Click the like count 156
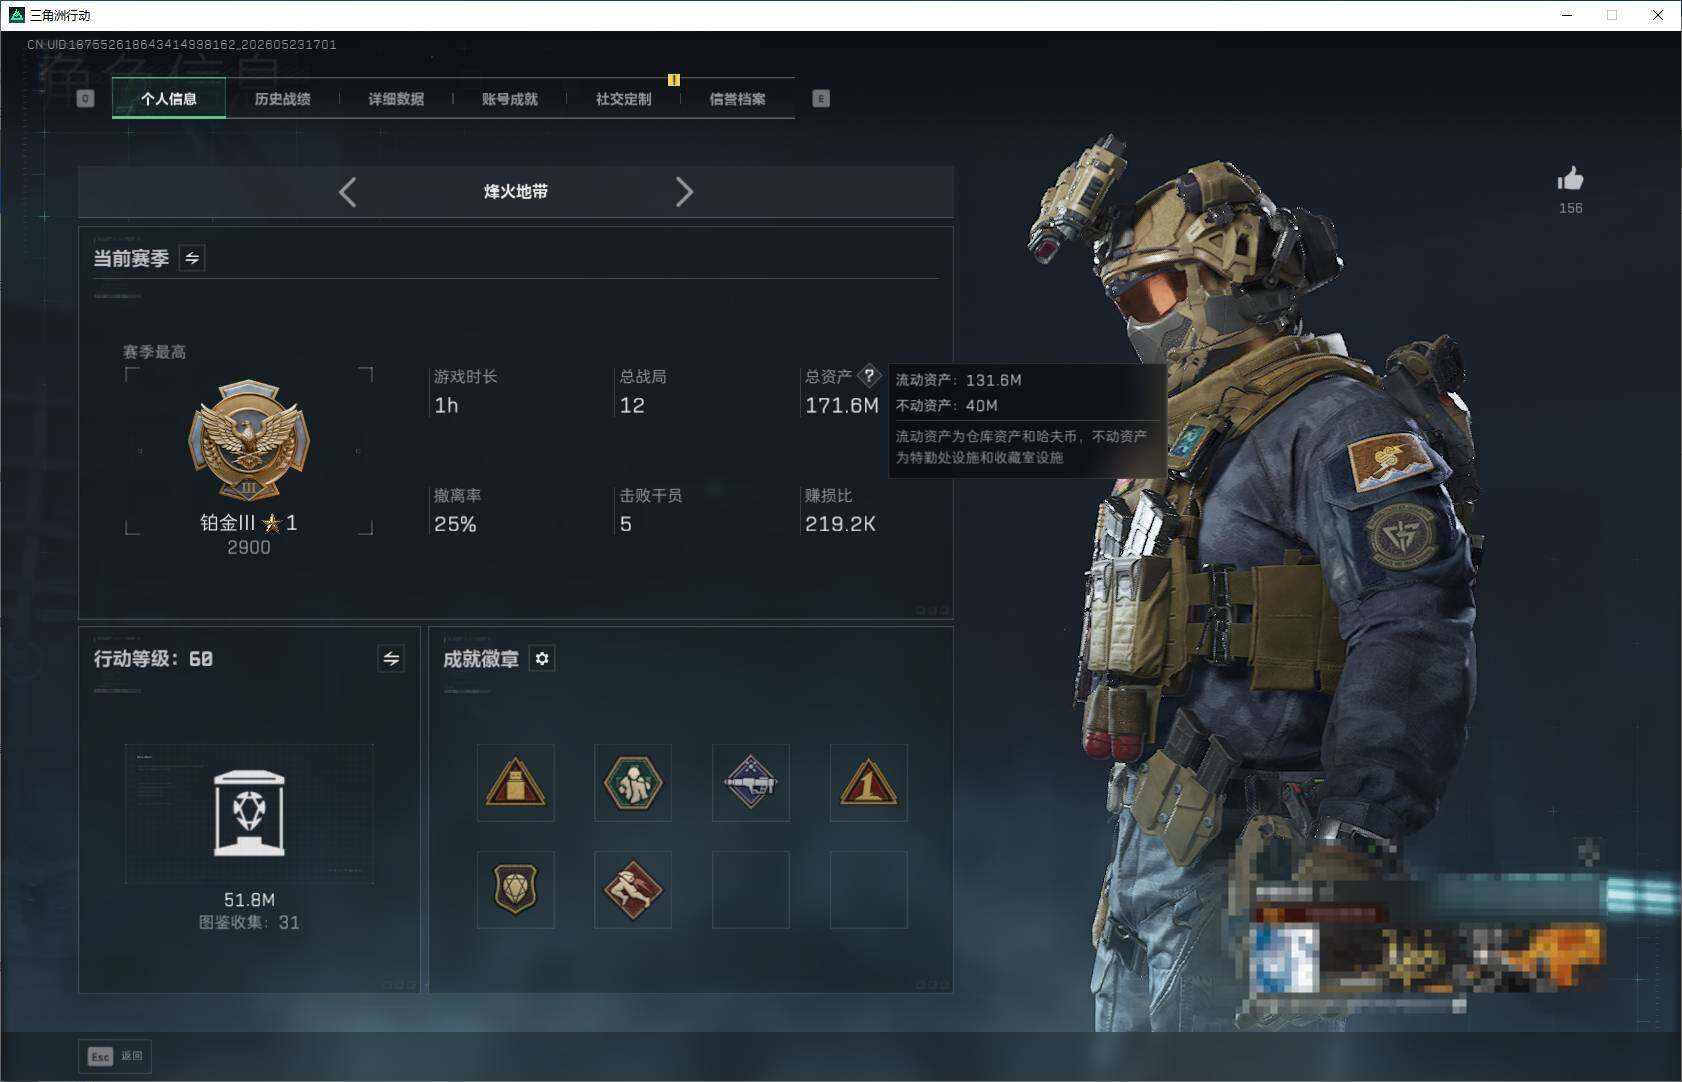The width and height of the screenshot is (1682, 1082). (1570, 208)
